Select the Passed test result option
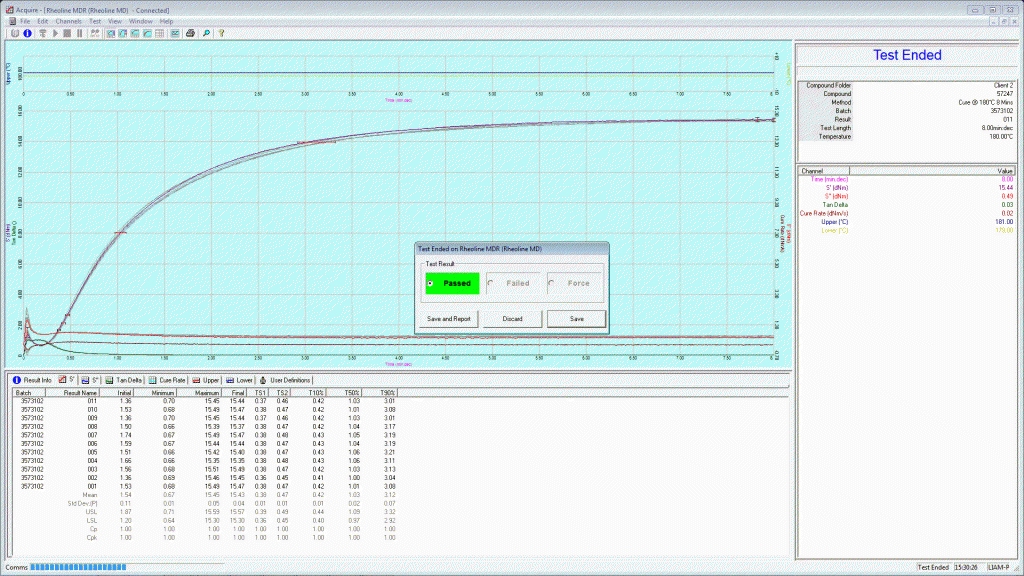The width and height of the screenshot is (1024, 576). tap(452, 284)
